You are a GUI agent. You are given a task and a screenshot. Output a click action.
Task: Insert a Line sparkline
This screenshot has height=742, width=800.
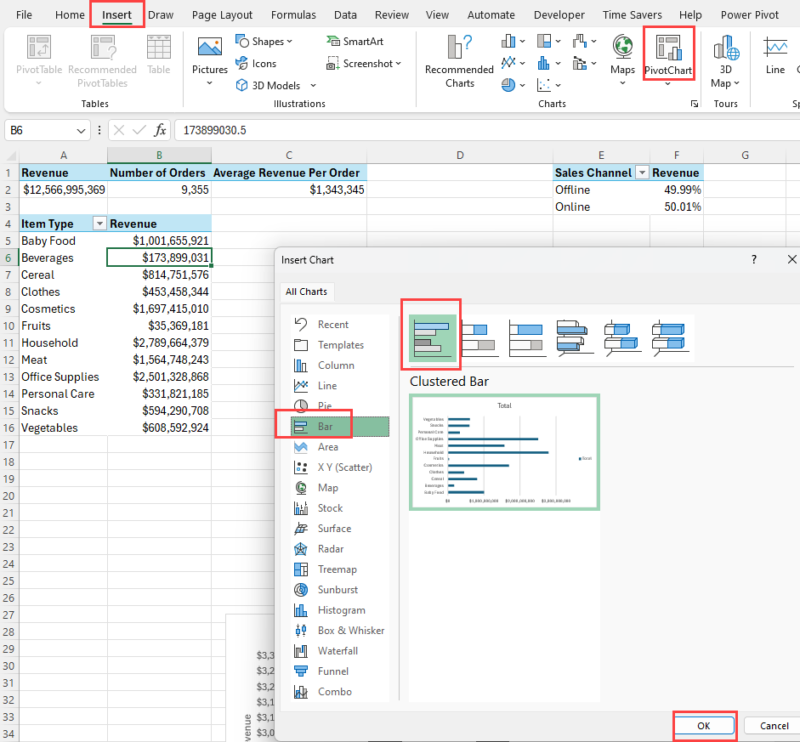click(x=776, y=55)
